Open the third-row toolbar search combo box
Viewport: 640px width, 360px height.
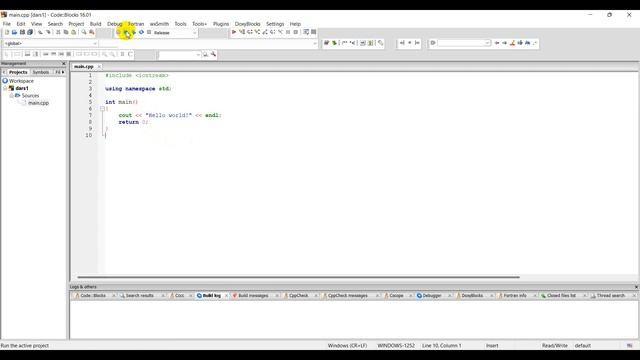coord(198,54)
